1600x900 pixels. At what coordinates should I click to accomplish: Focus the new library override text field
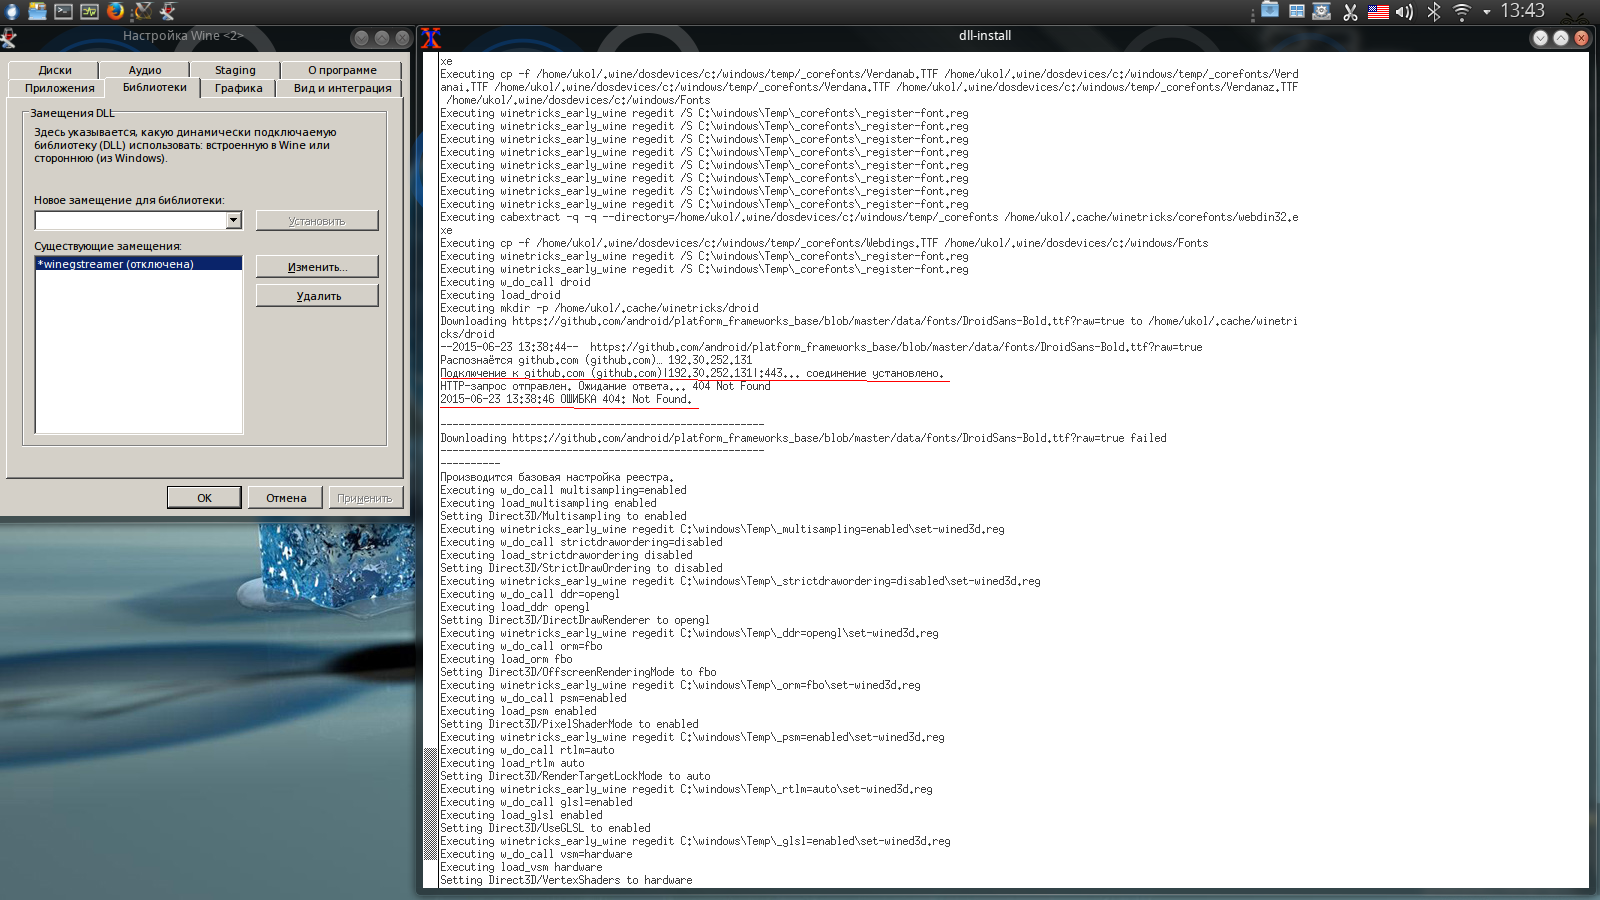pyautogui.click(x=131, y=220)
